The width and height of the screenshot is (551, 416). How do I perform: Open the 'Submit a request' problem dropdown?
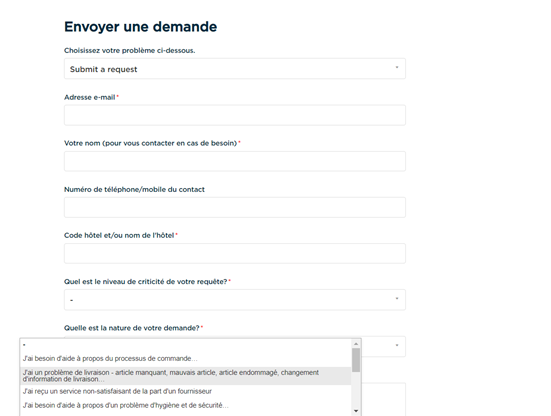[x=235, y=69]
